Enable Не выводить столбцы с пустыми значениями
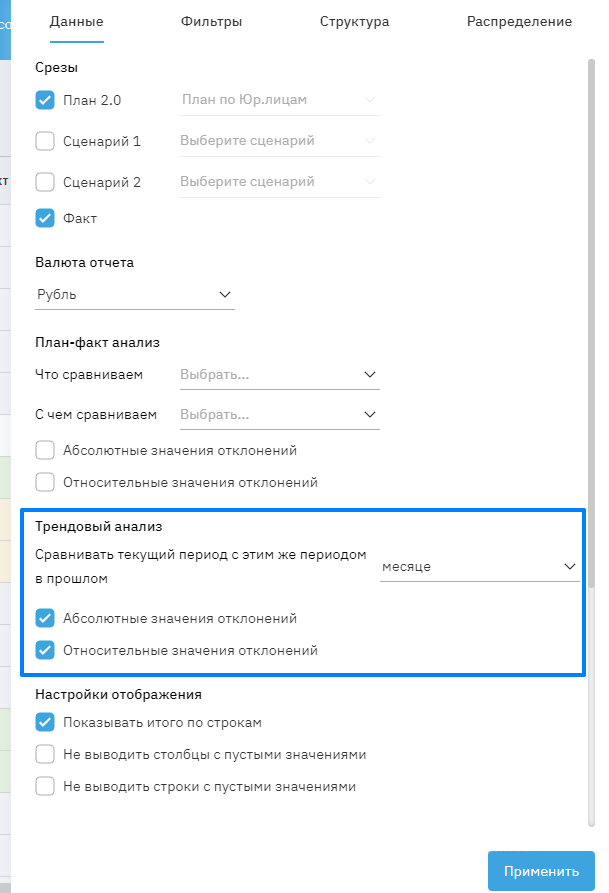 (x=45, y=754)
